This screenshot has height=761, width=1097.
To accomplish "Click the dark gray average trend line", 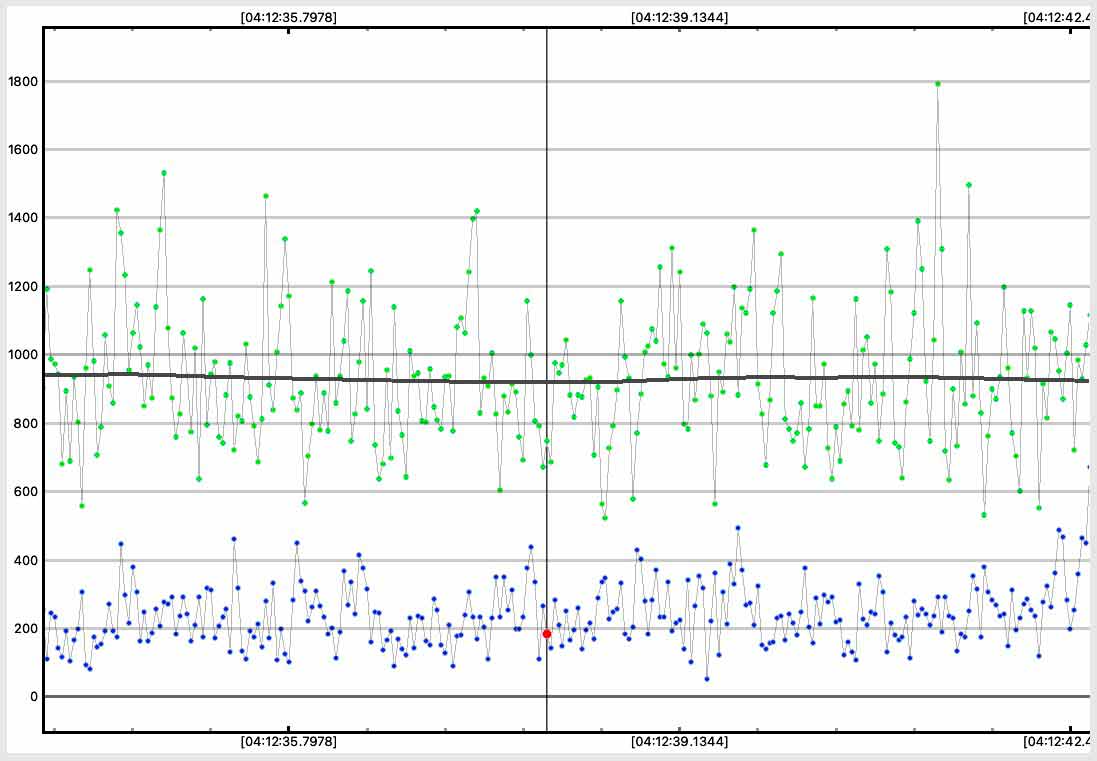I will 400,380.
